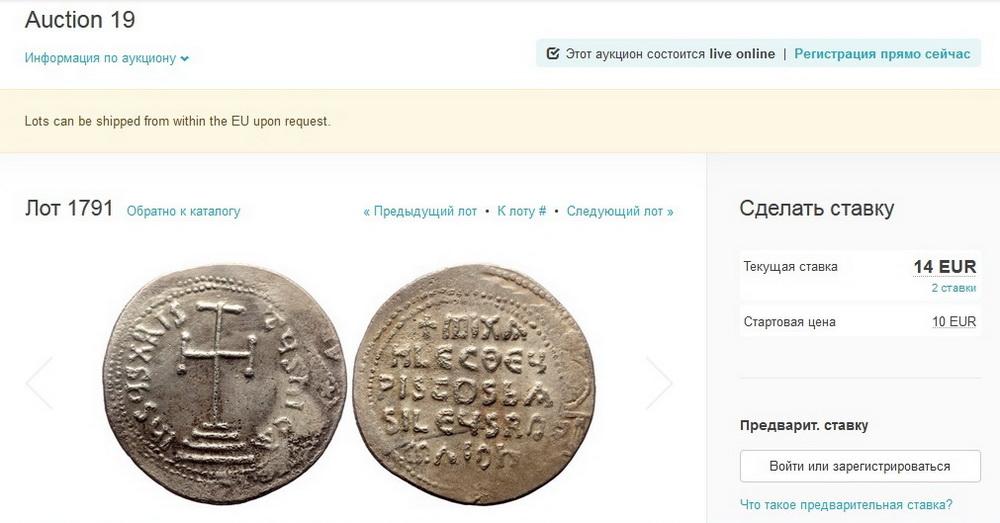Click the coin obverse image with cross
Viewport: 1000px width, 523px height.
coord(224,384)
